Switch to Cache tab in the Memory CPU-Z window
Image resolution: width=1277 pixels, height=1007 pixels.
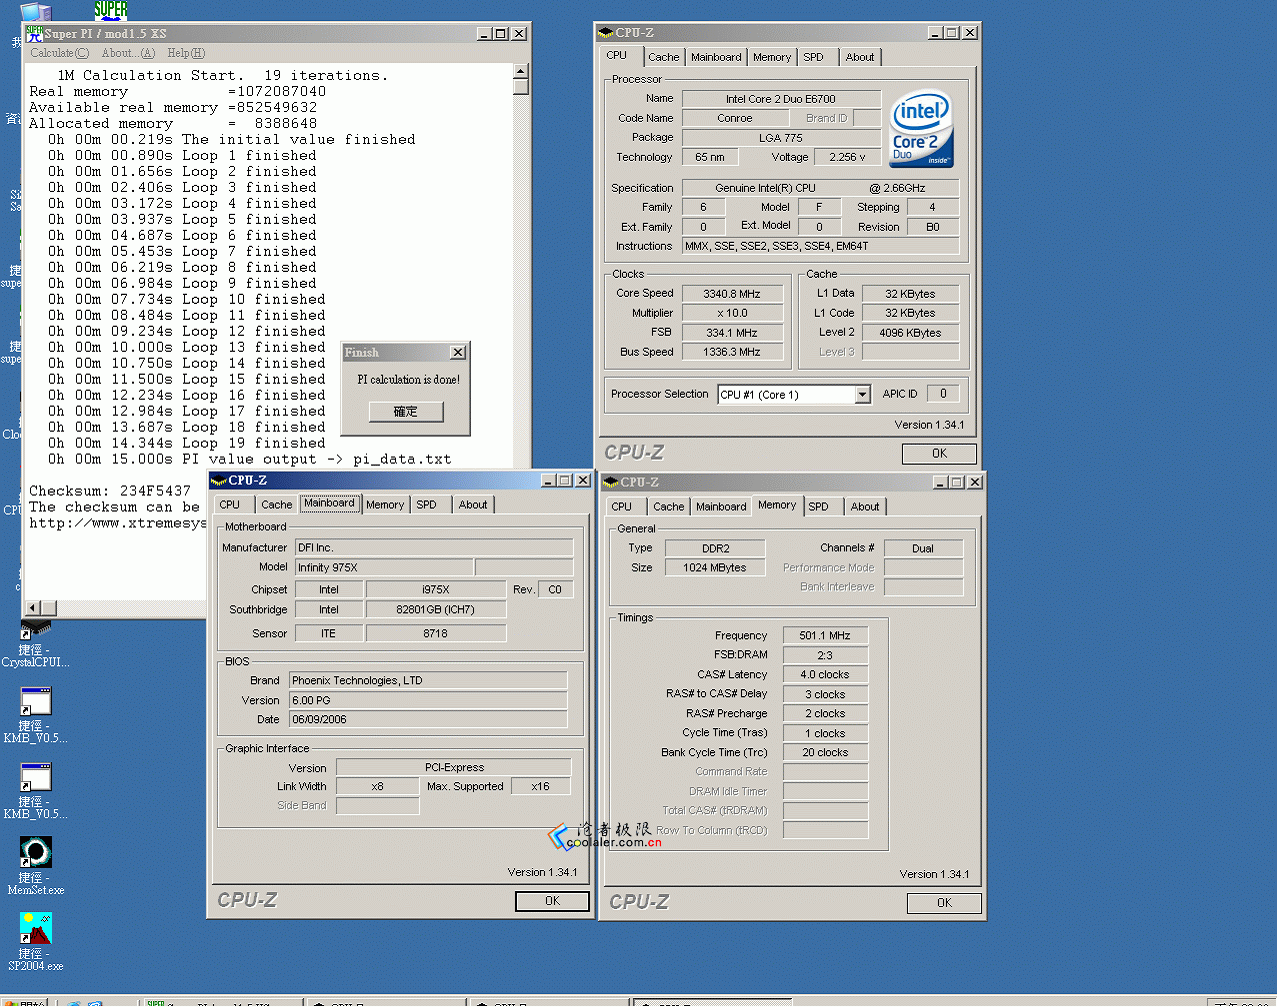[669, 507]
